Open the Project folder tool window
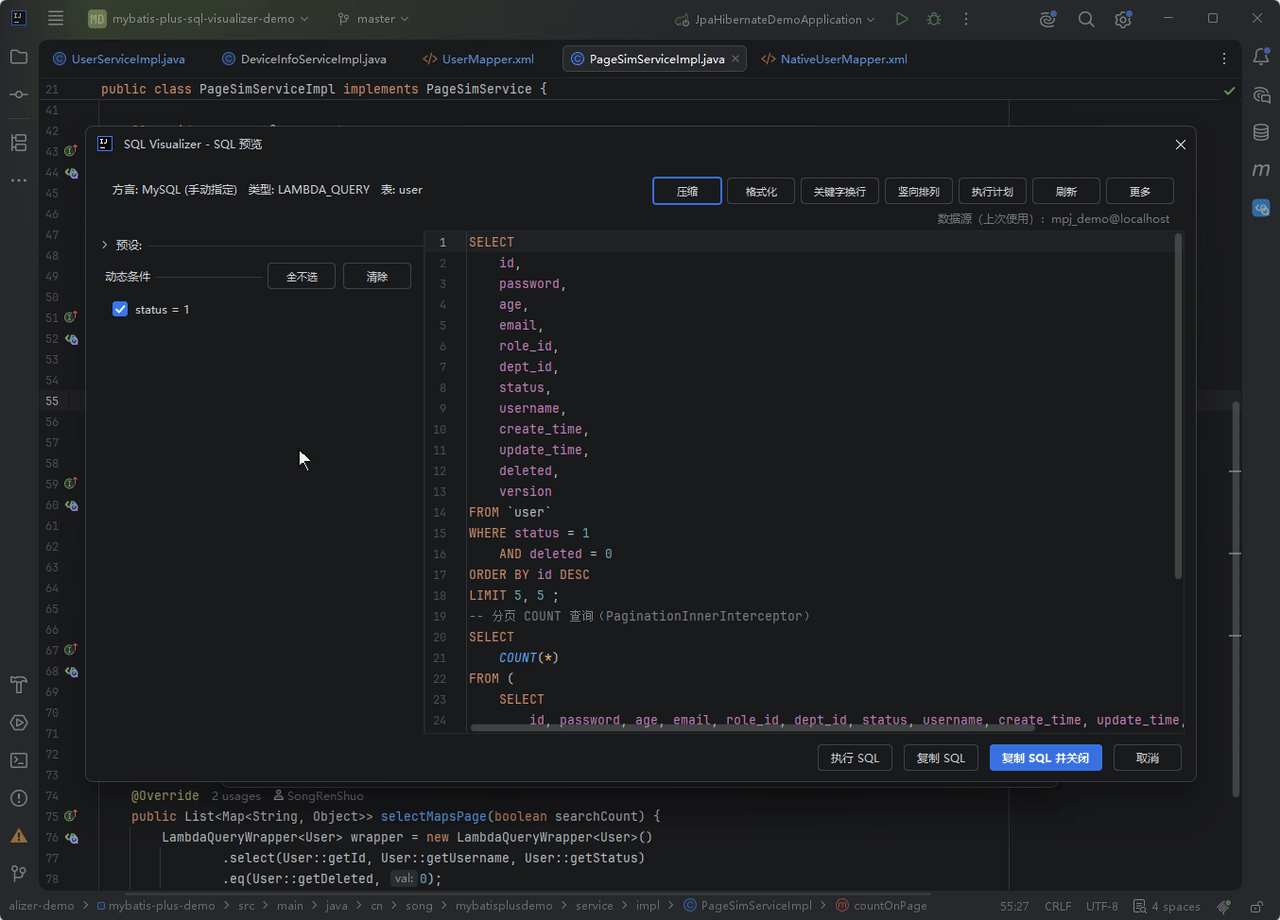 click(x=19, y=57)
